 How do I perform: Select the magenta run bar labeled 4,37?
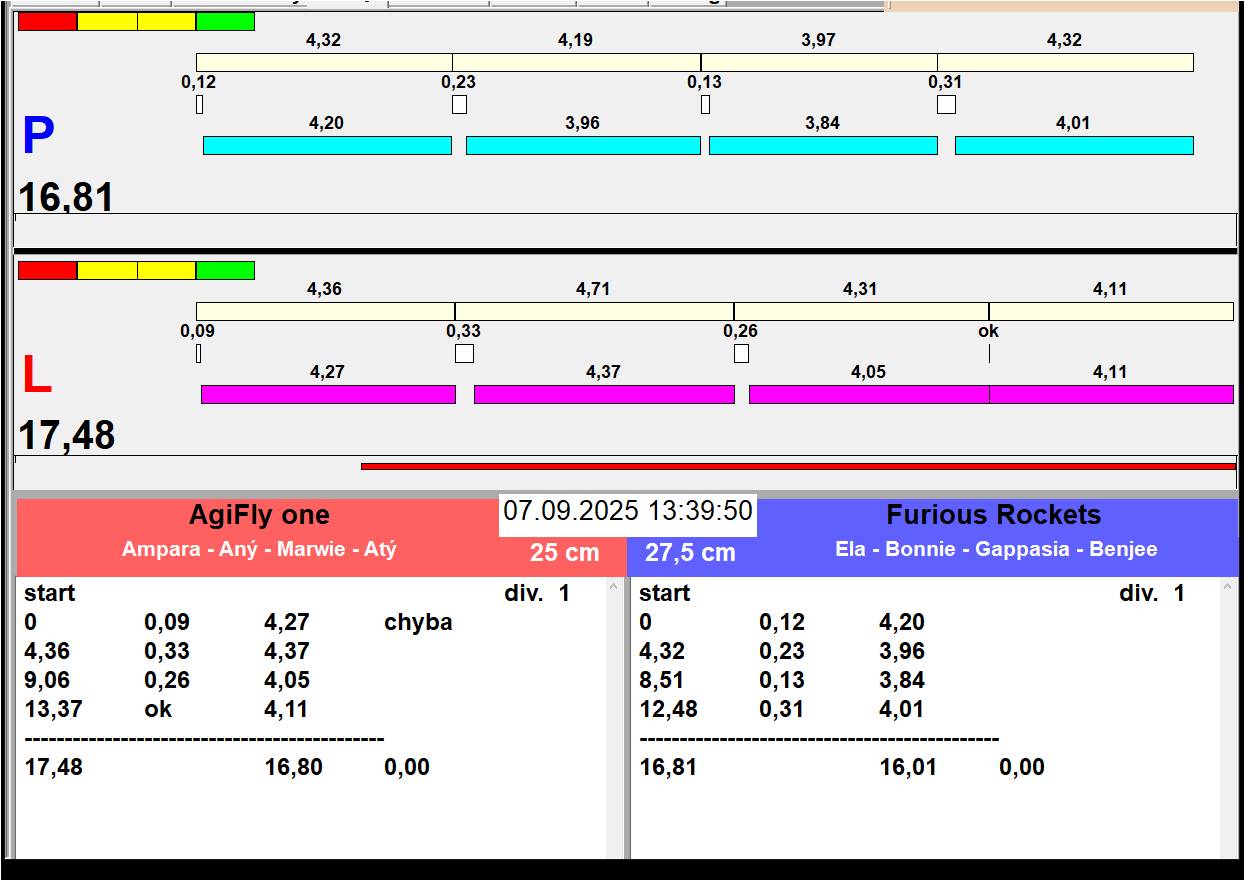pyautogui.click(x=604, y=394)
